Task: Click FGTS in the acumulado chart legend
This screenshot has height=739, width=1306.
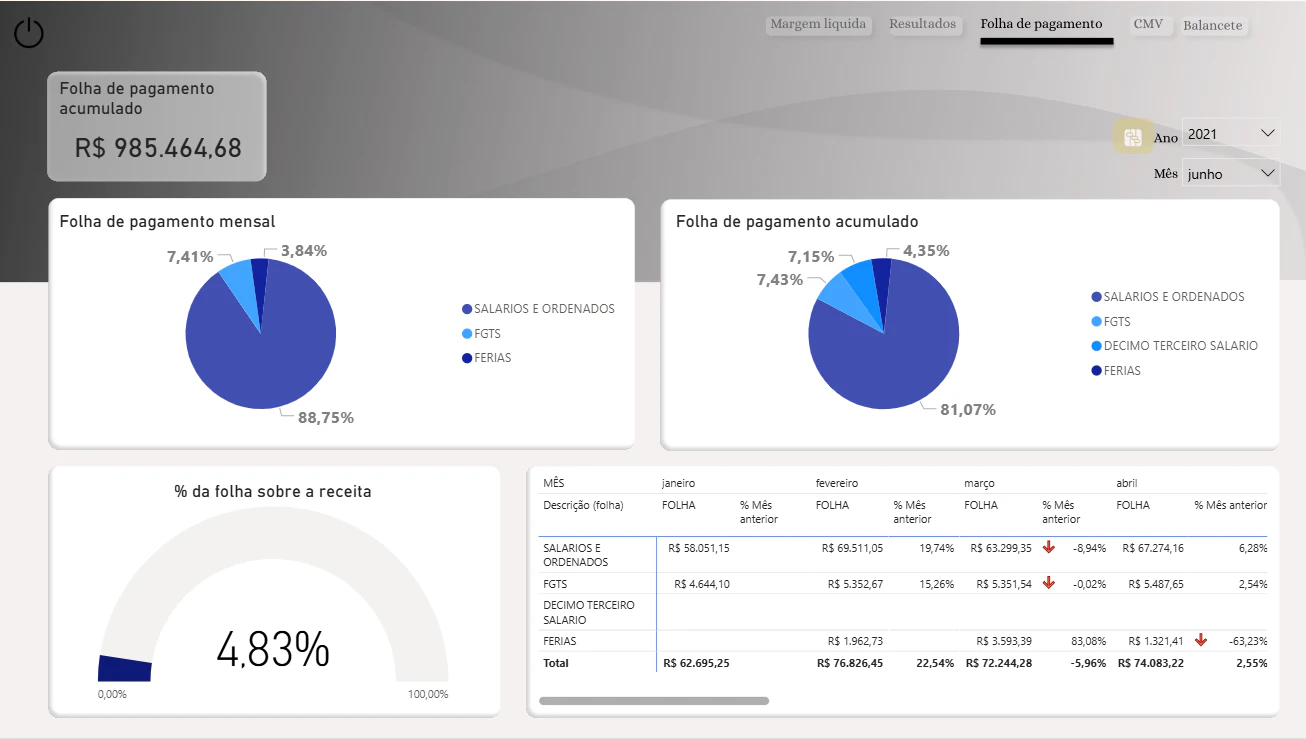Action: click(1111, 322)
